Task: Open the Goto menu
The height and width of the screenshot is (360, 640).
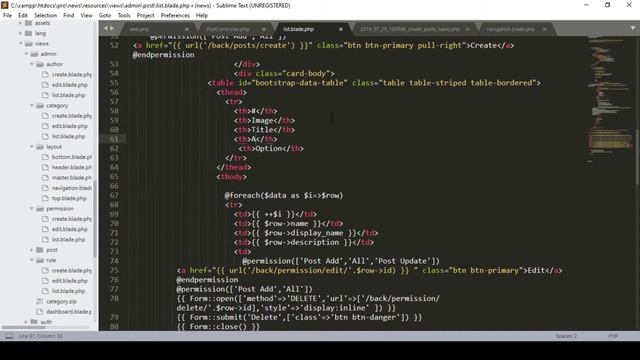Action: tap(105, 16)
